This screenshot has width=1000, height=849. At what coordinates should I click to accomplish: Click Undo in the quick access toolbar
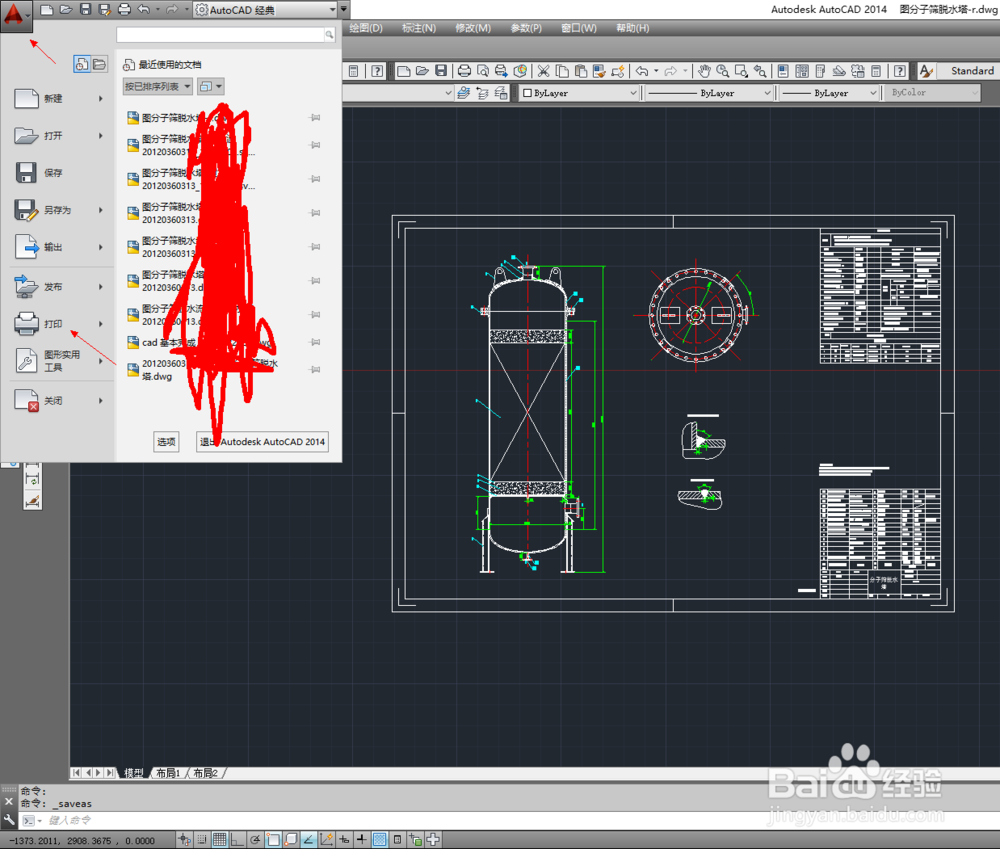tap(143, 10)
